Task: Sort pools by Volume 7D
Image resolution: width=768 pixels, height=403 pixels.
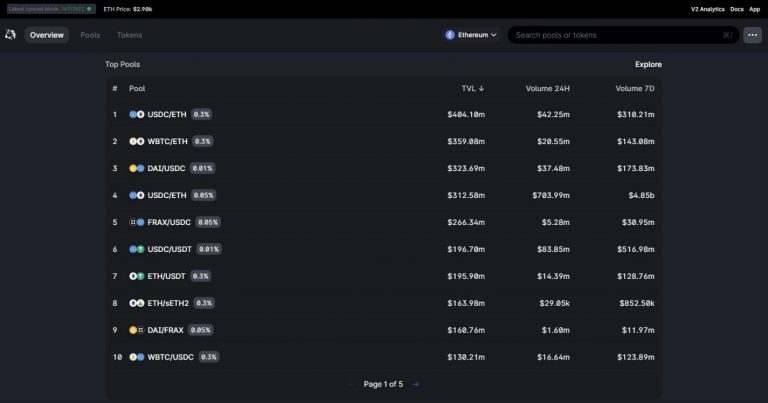Action: tap(635, 88)
